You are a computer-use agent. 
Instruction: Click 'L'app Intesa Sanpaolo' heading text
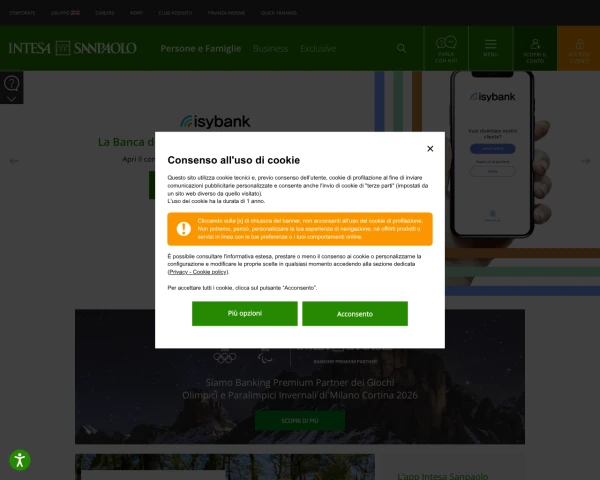(x=443, y=476)
